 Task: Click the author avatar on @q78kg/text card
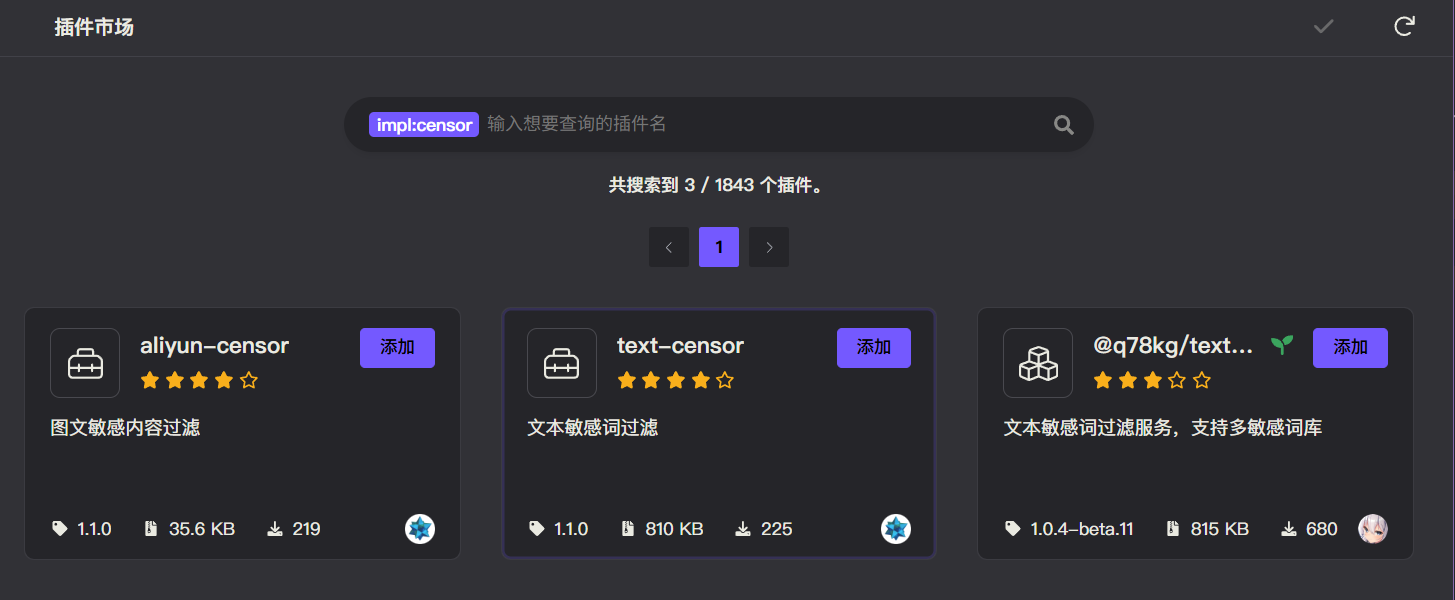(x=1373, y=529)
